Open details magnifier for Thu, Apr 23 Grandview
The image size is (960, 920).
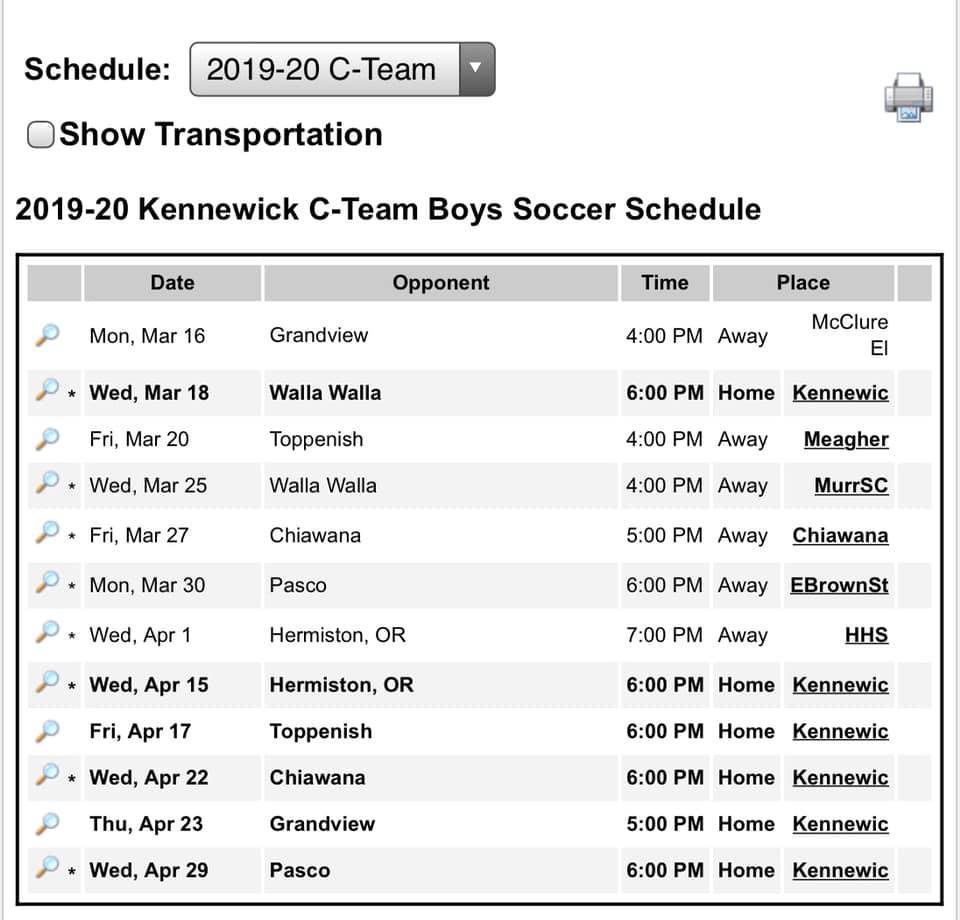(x=48, y=824)
